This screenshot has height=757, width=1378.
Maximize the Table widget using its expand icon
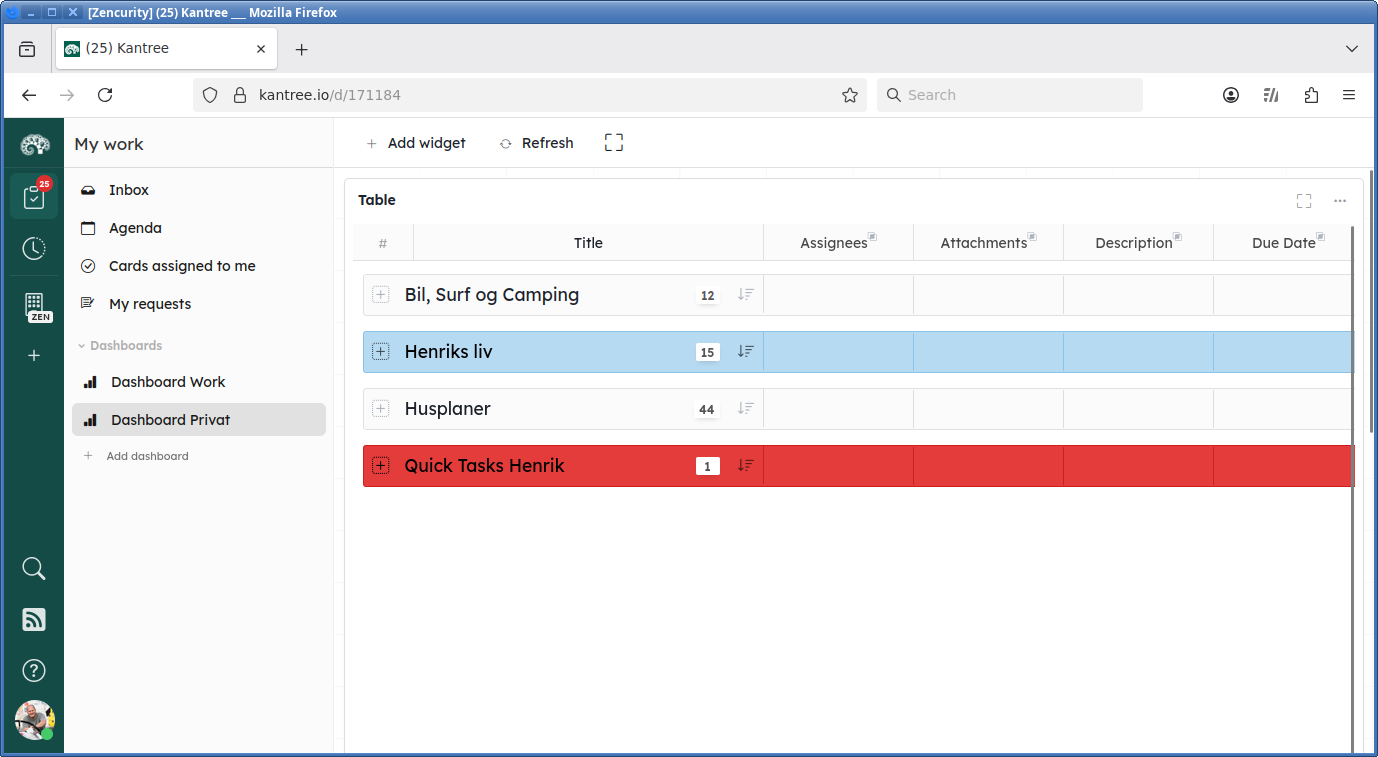tap(1304, 200)
